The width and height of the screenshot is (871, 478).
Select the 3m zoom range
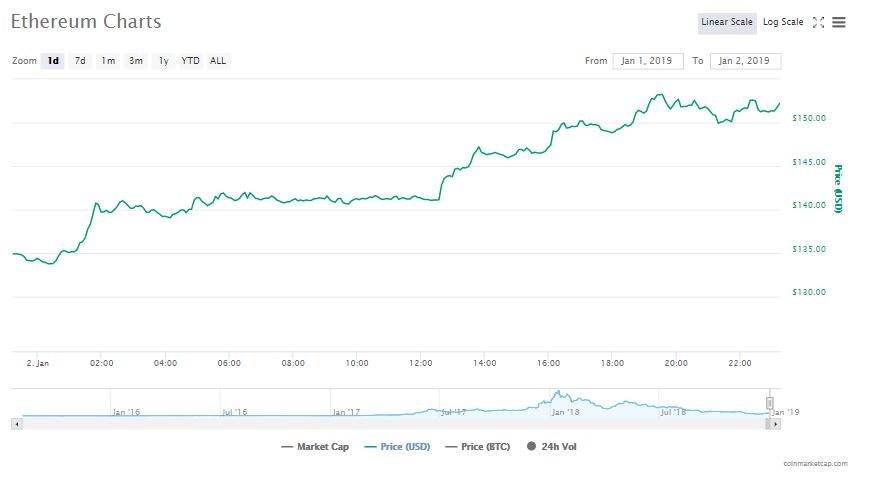tap(136, 61)
